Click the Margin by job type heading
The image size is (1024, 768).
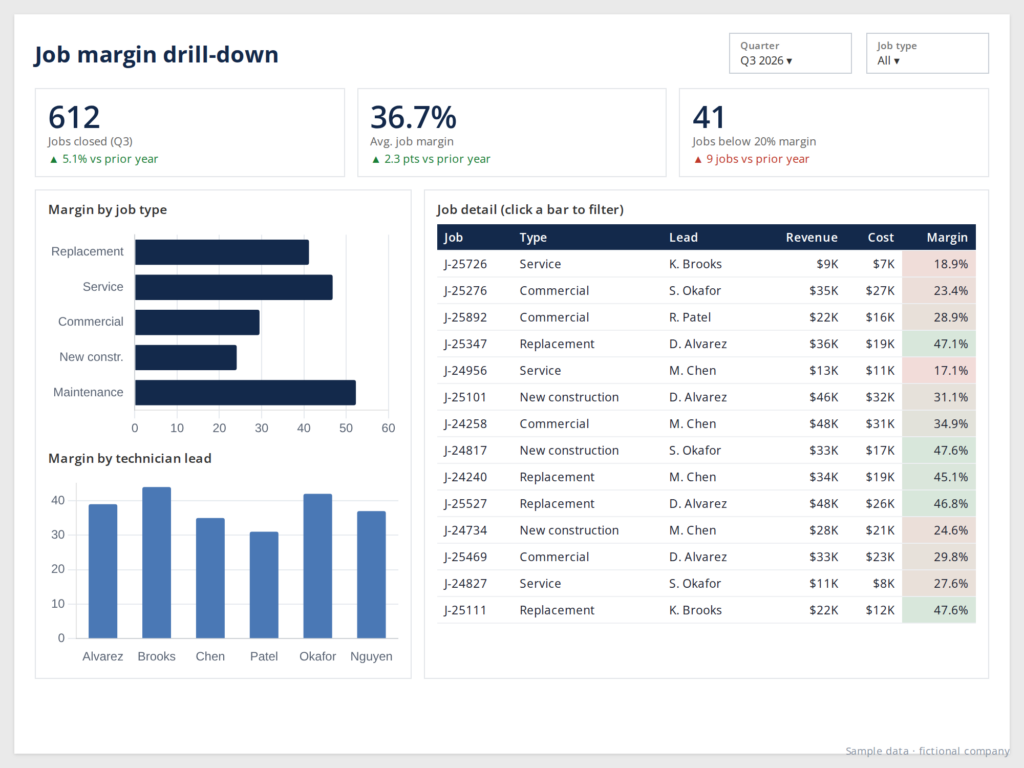click(x=108, y=210)
